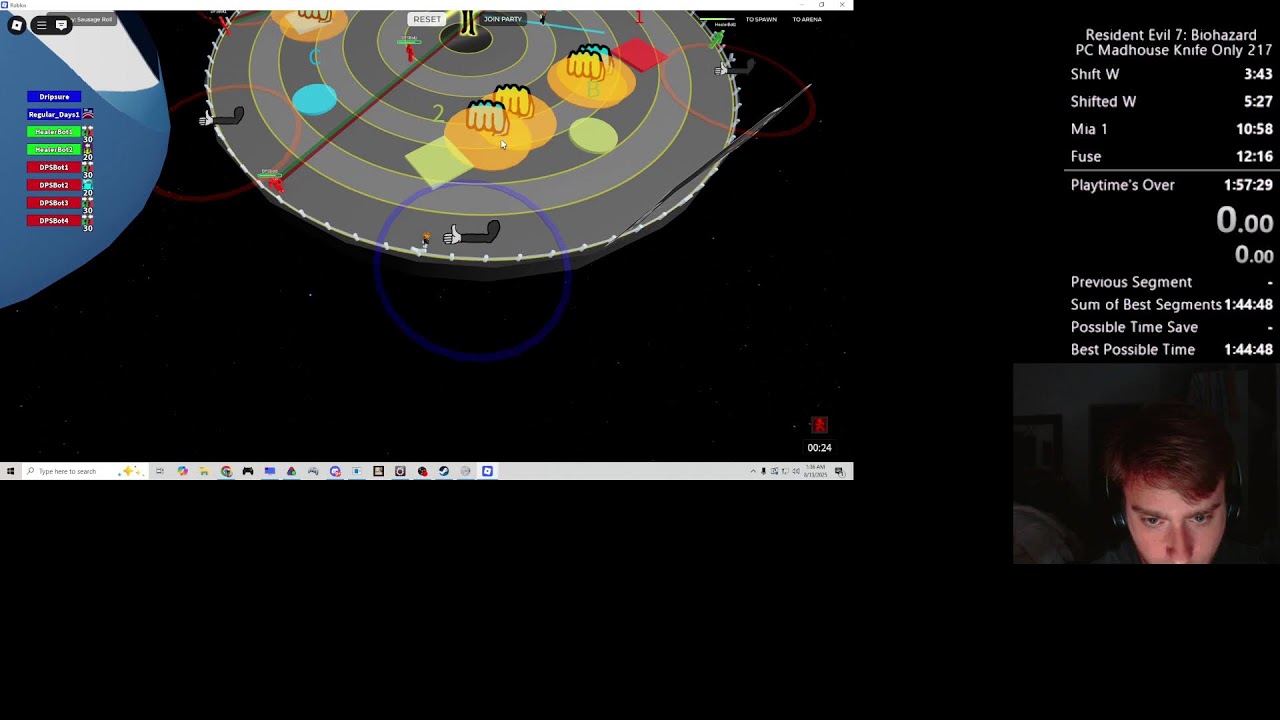Viewport: 1280px width, 720px height.
Task: Open Task View on the taskbar
Action: coord(160,471)
